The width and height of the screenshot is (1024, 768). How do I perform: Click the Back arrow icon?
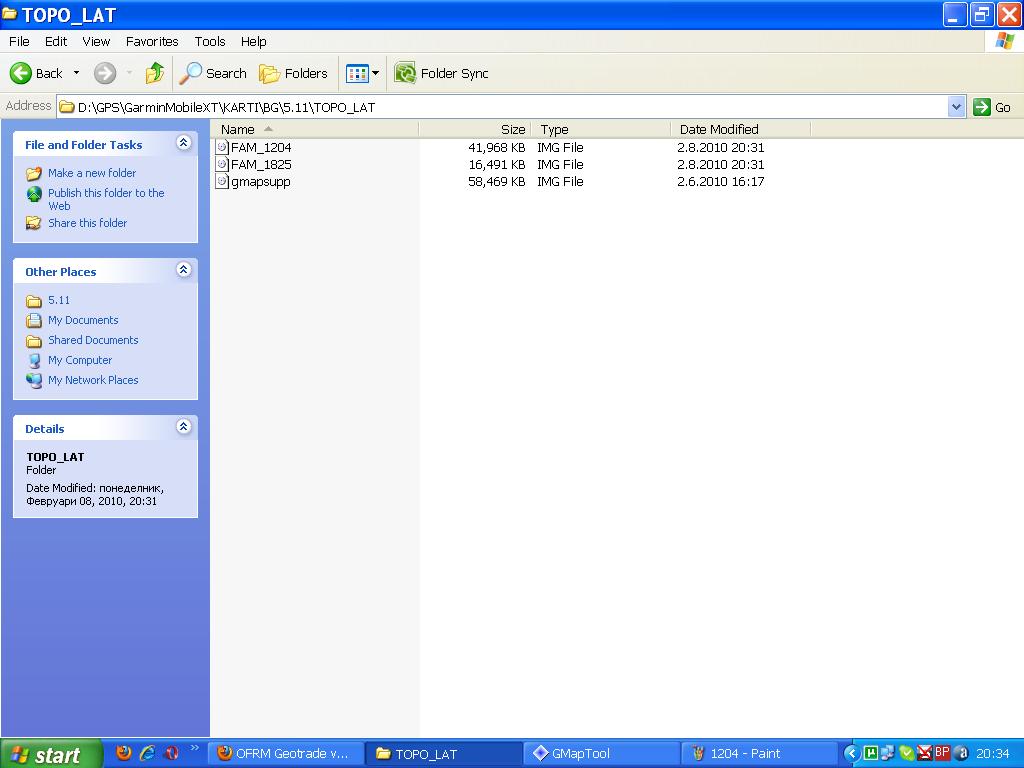coord(21,73)
